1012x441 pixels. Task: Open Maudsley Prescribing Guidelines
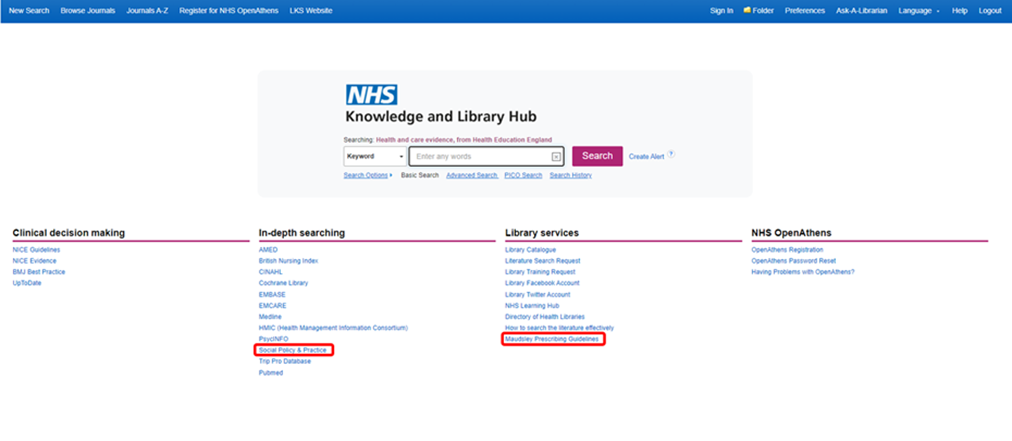coord(552,339)
